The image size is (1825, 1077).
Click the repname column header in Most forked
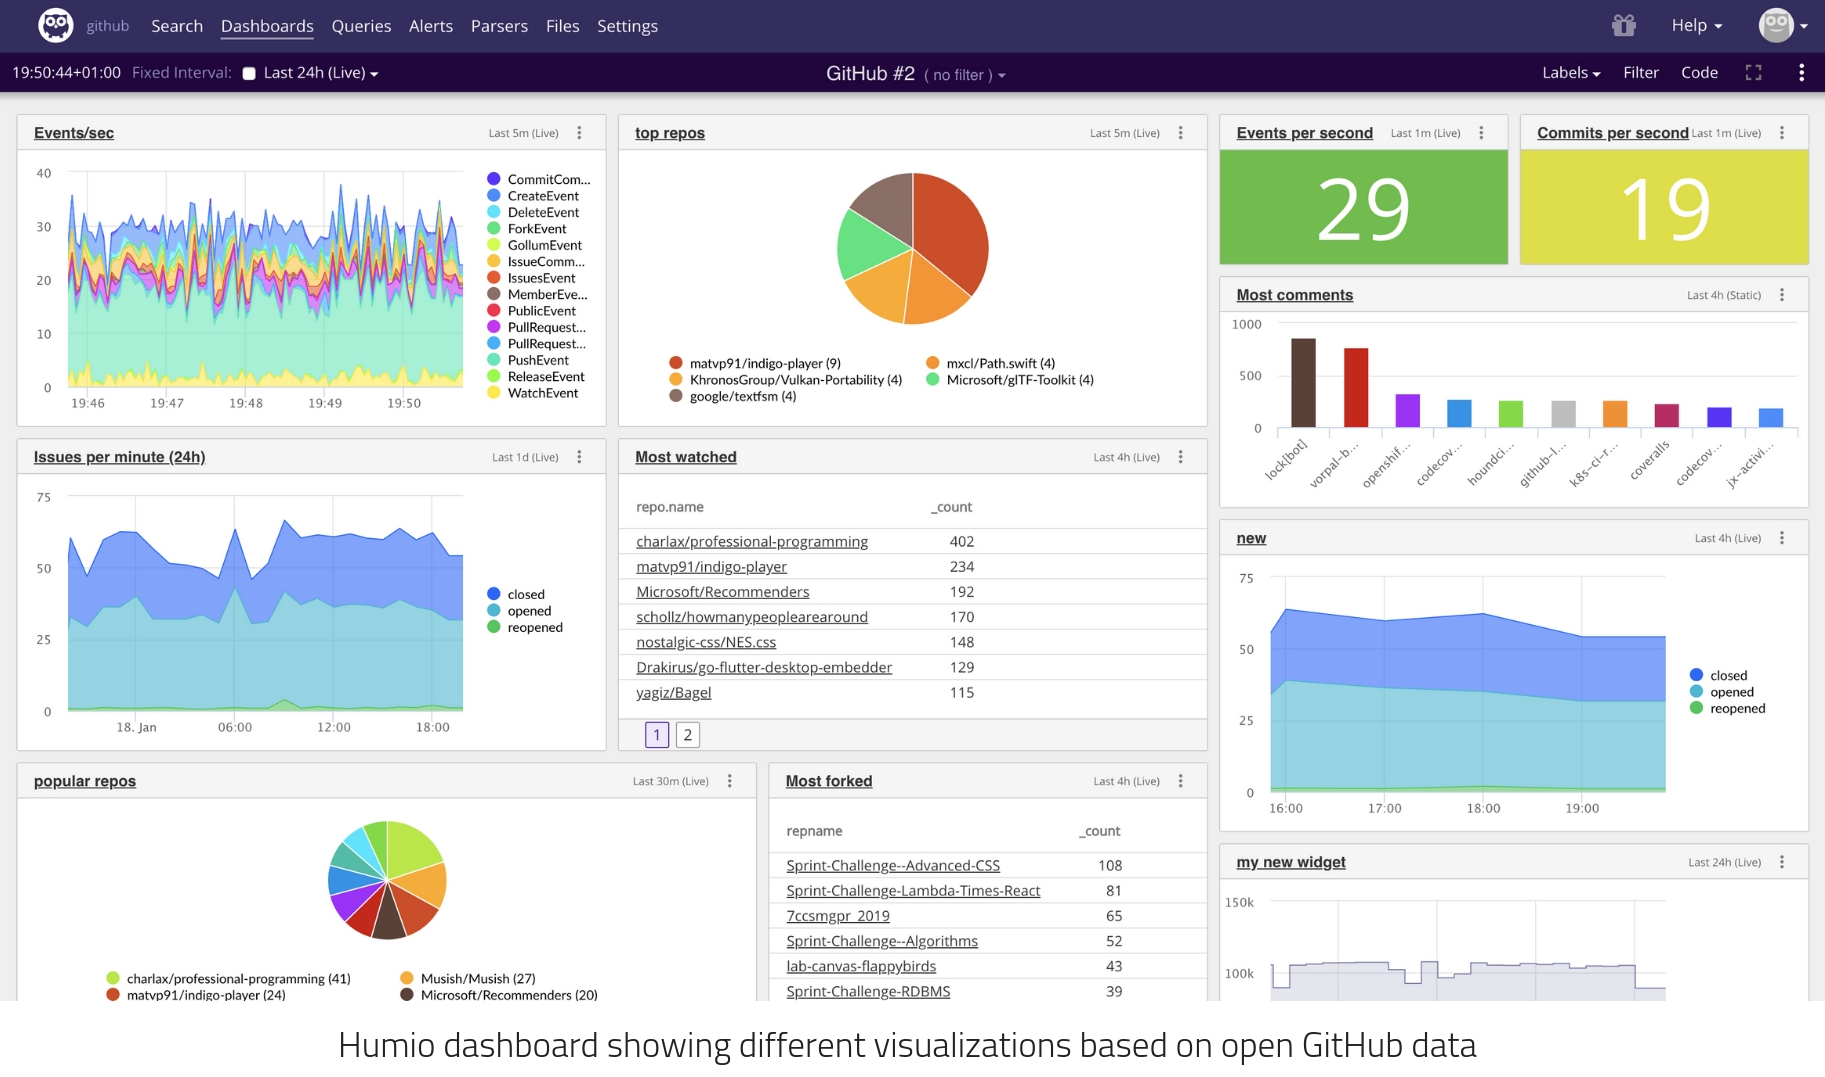coord(814,831)
